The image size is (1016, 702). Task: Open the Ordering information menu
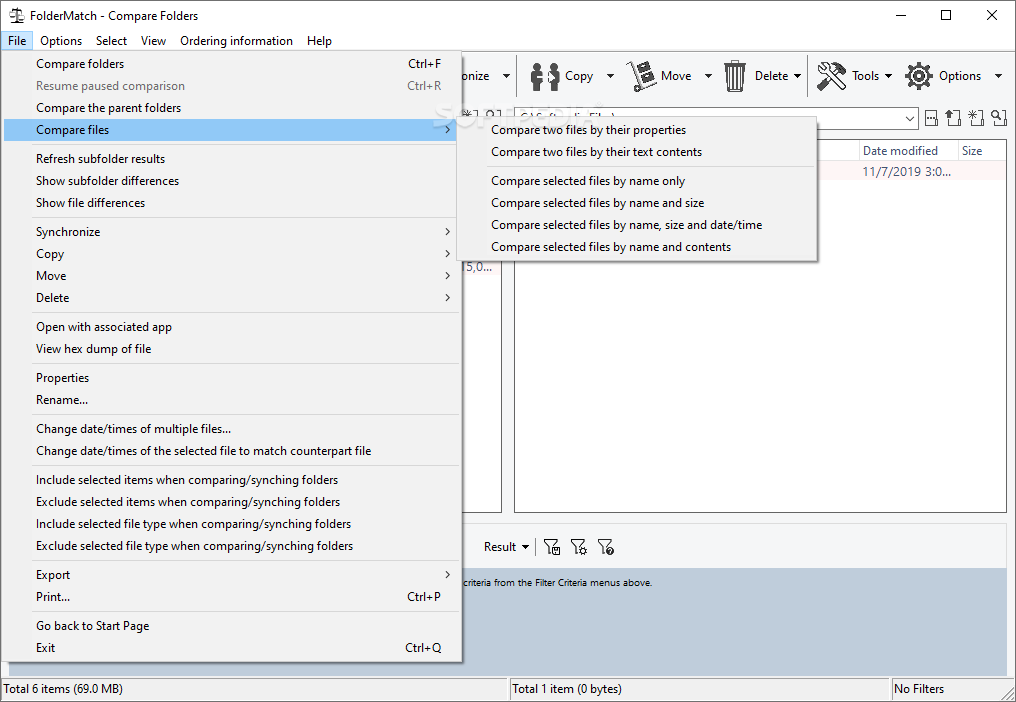point(237,41)
